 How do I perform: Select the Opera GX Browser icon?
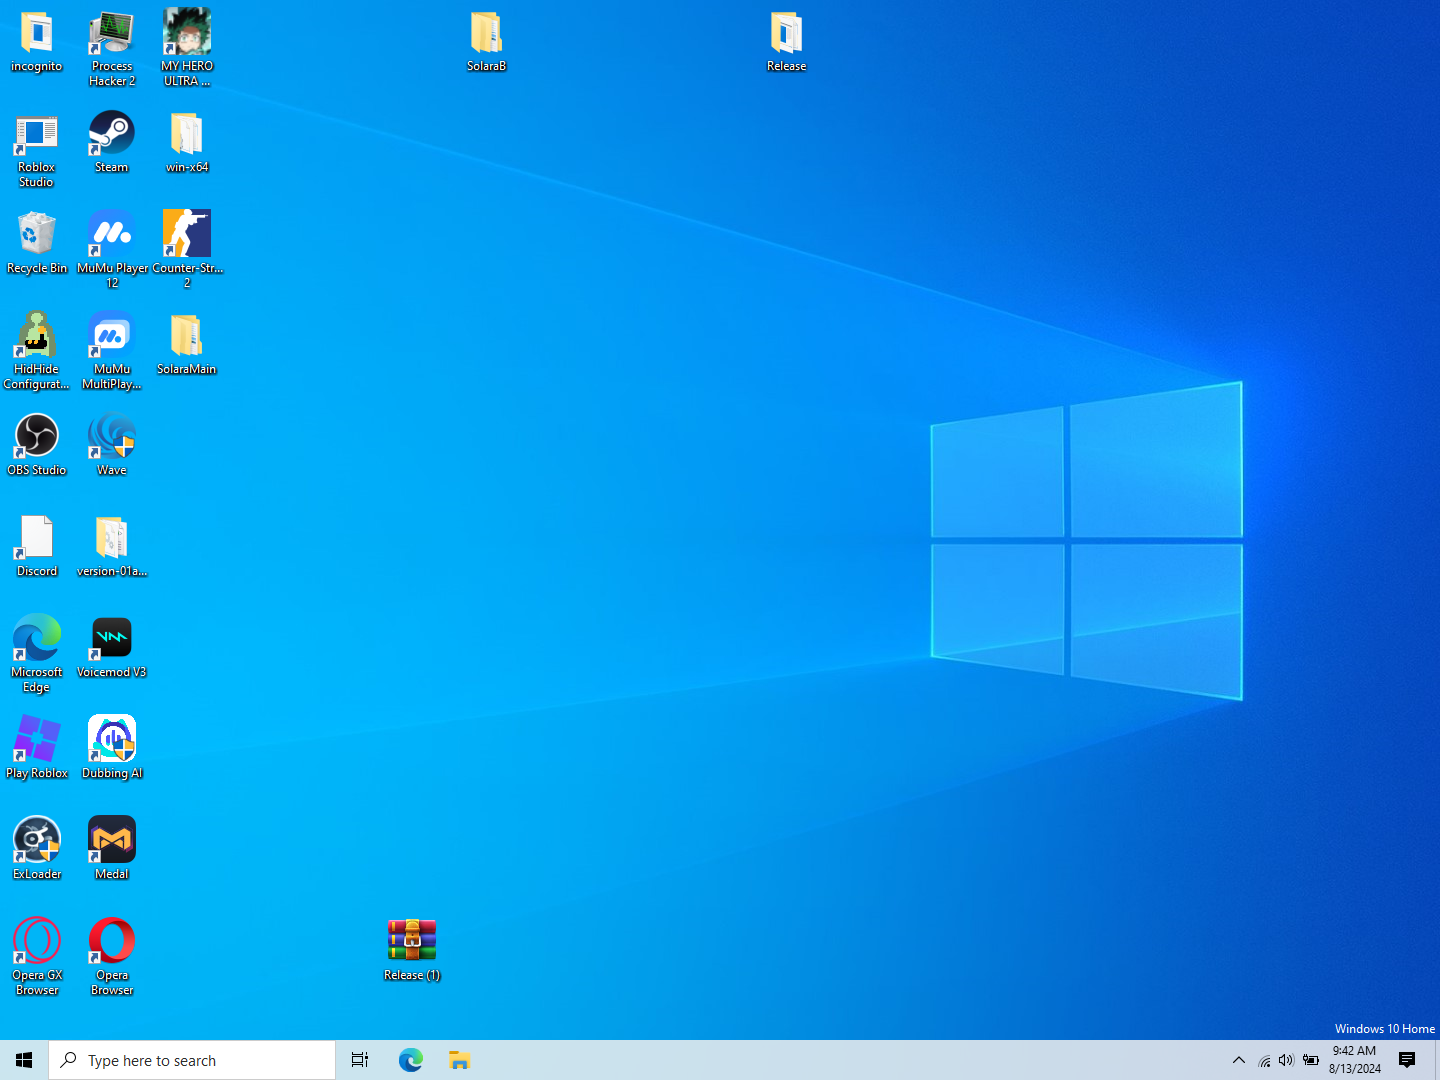tap(37, 957)
